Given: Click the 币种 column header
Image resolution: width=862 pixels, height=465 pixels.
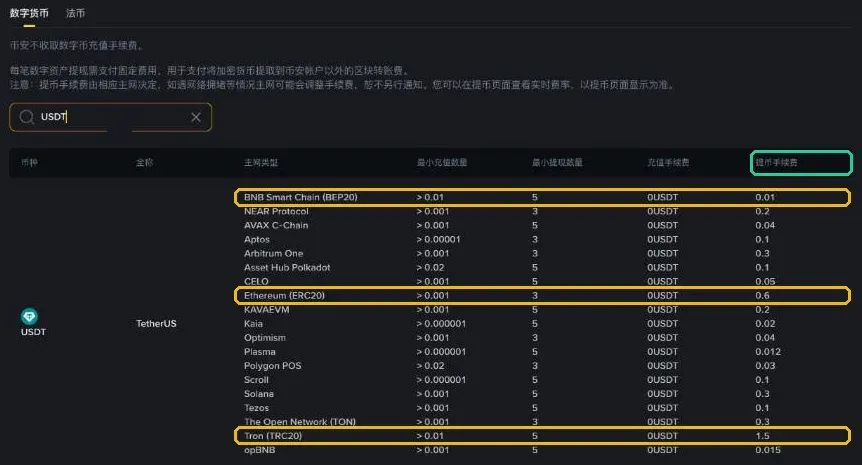Looking at the screenshot, I should pyautogui.click(x=29, y=162).
